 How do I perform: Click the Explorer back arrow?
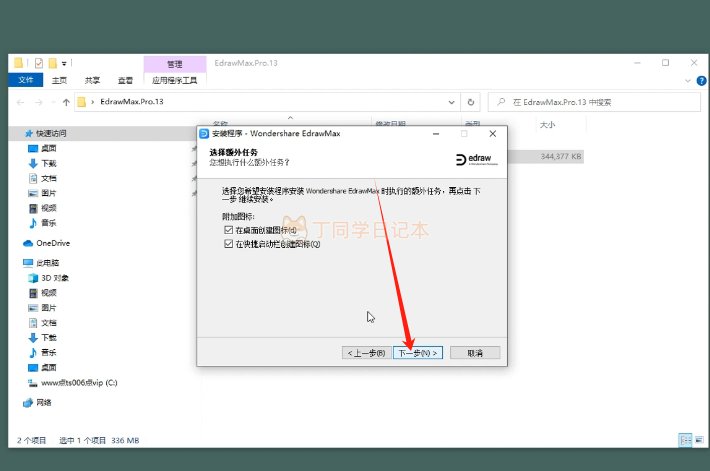click(x=20, y=102)
